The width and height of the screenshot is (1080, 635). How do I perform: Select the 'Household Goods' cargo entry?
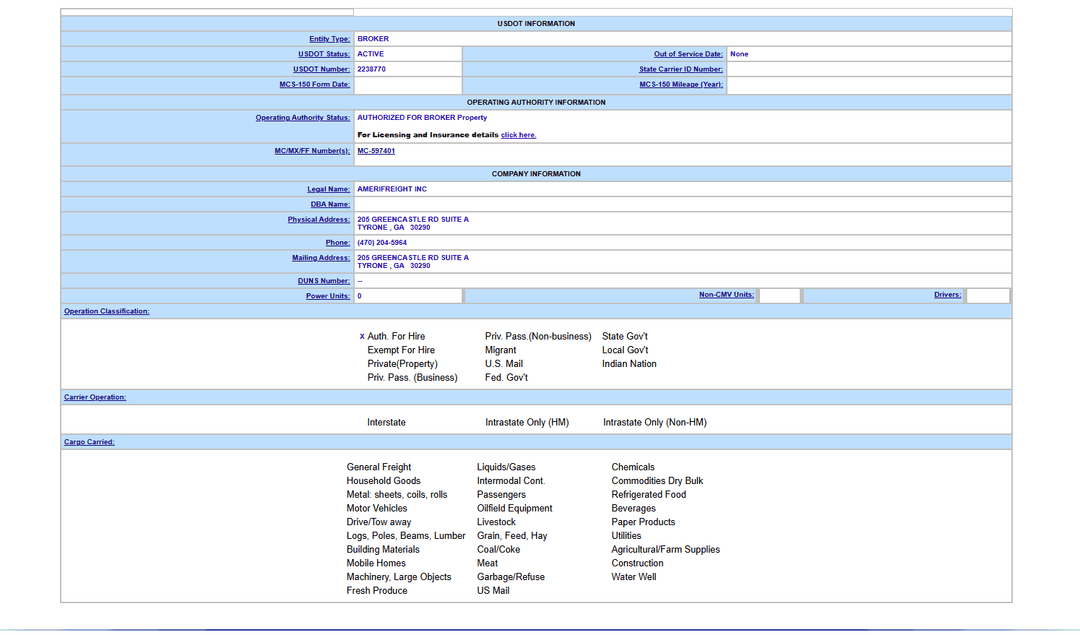coord(383,481)
